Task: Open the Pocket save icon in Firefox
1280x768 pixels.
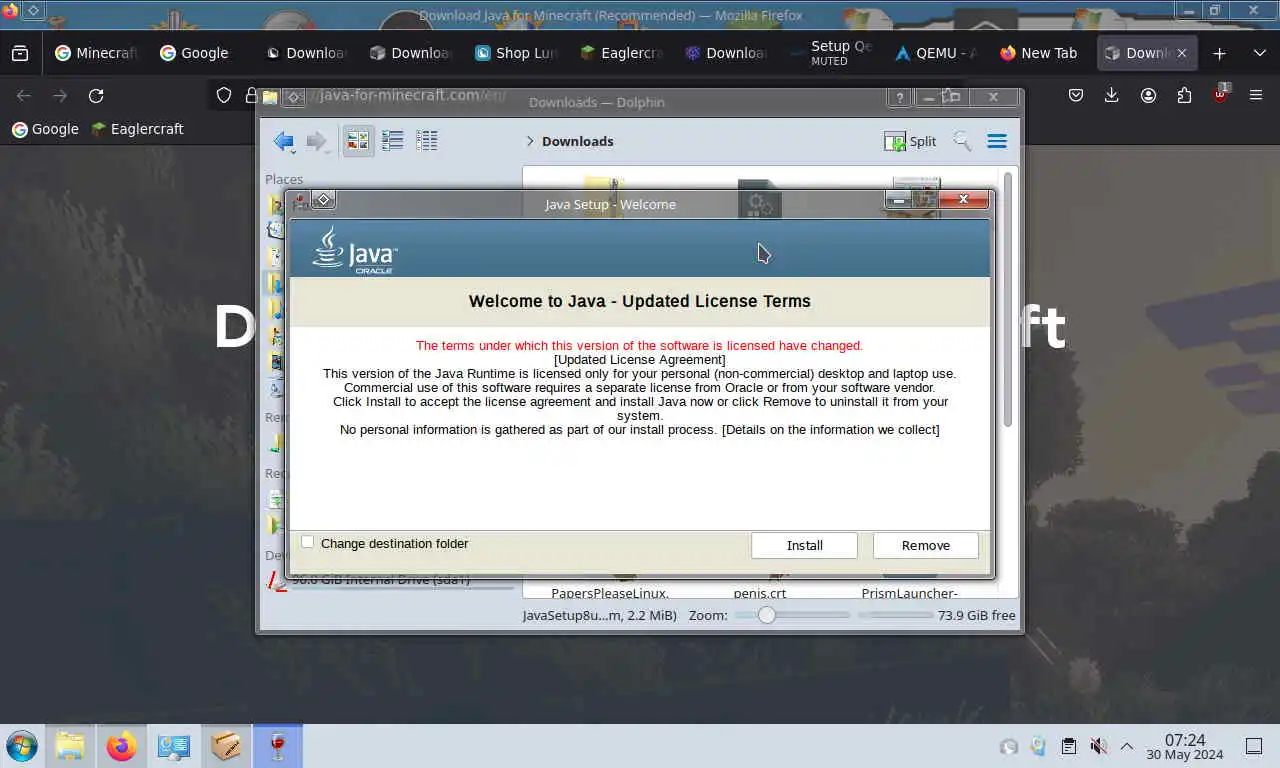Action: [1076, 95]
